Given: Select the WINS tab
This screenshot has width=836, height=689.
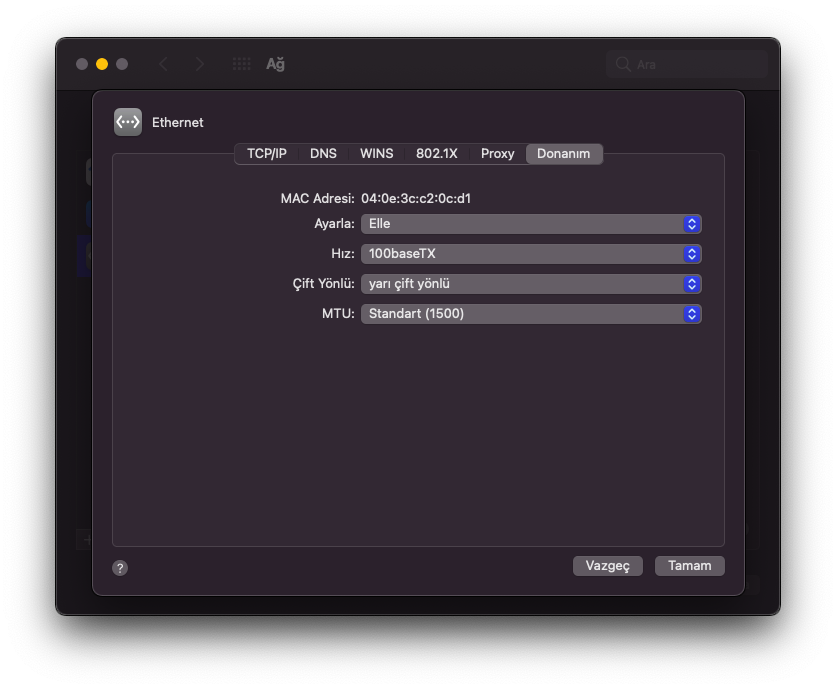Looking at the screenshot, I should tap(377, 153).
